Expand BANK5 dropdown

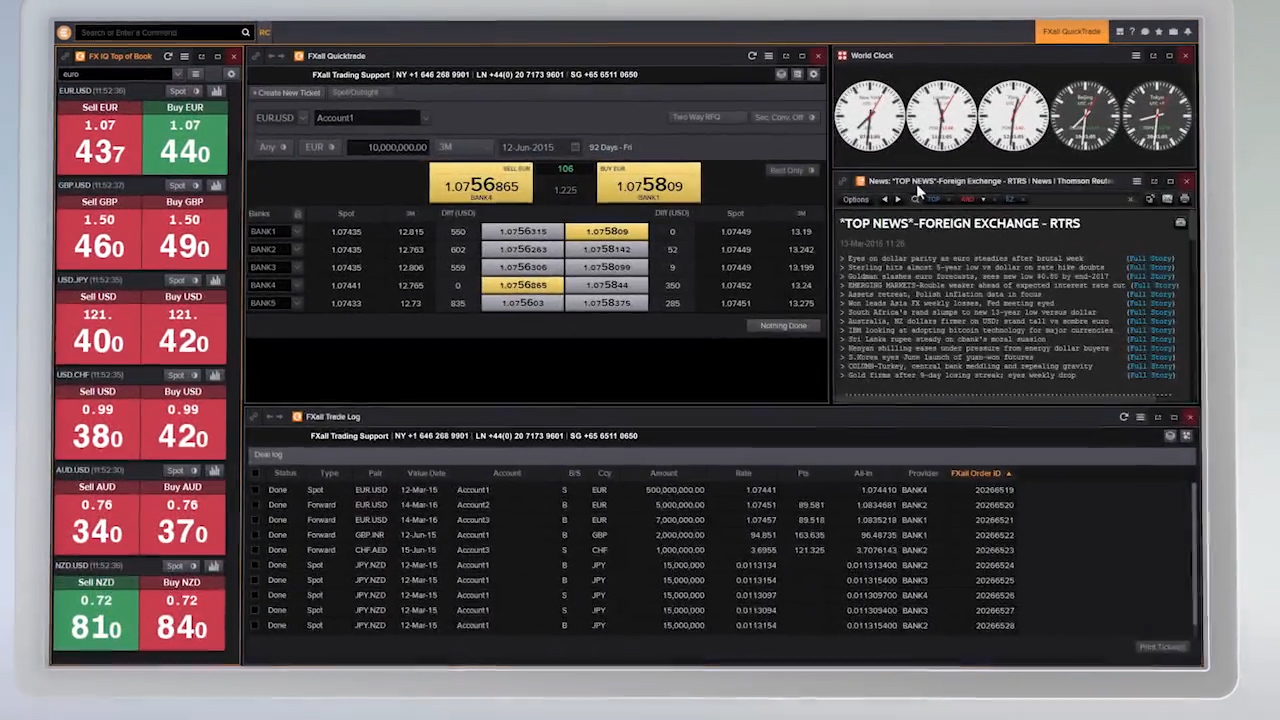point(297,303)
